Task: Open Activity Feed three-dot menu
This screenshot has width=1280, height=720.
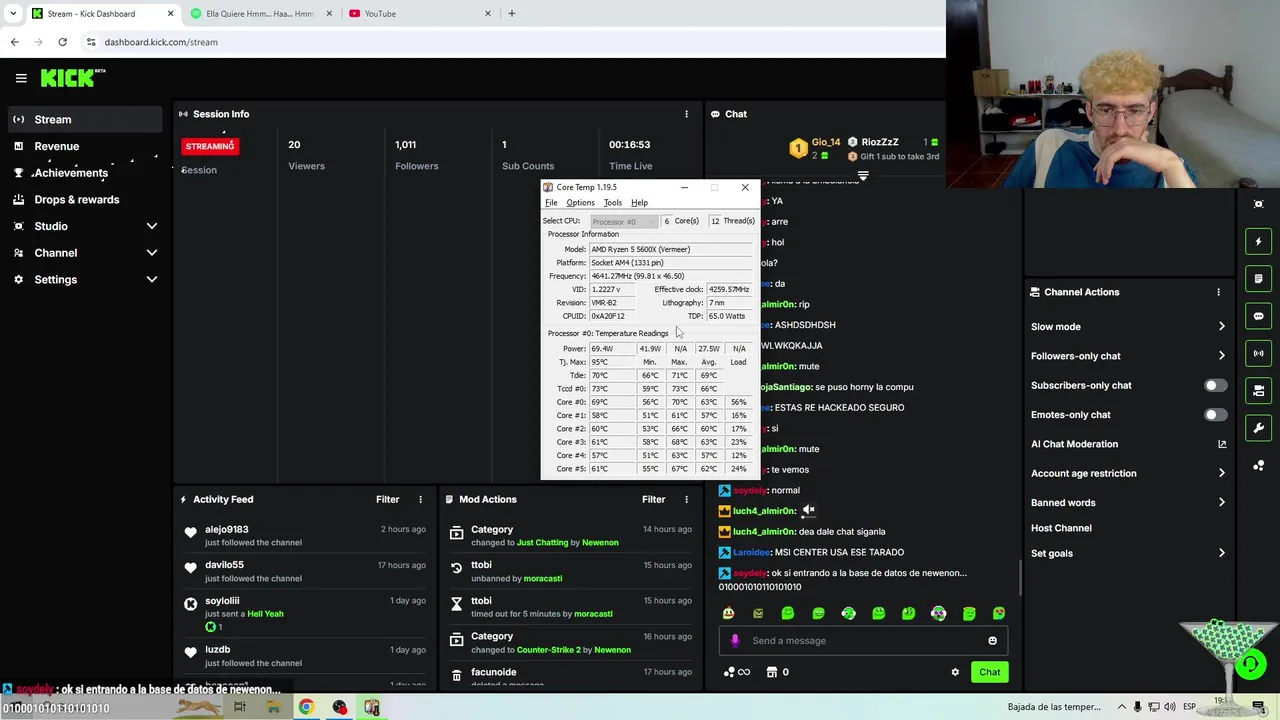Action: (x=420, y=499)
